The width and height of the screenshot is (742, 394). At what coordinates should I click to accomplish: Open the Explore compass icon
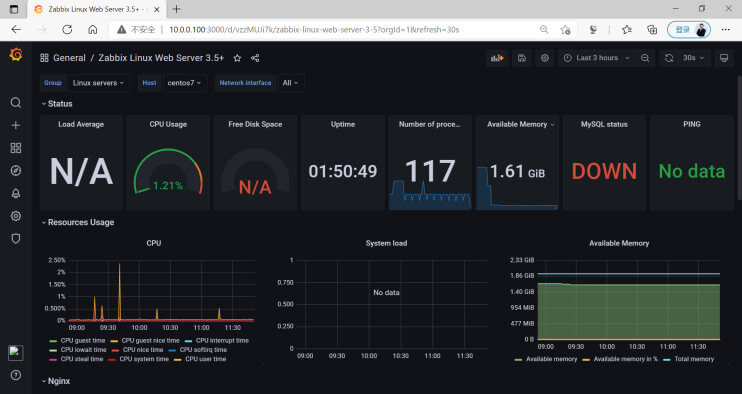16,171
